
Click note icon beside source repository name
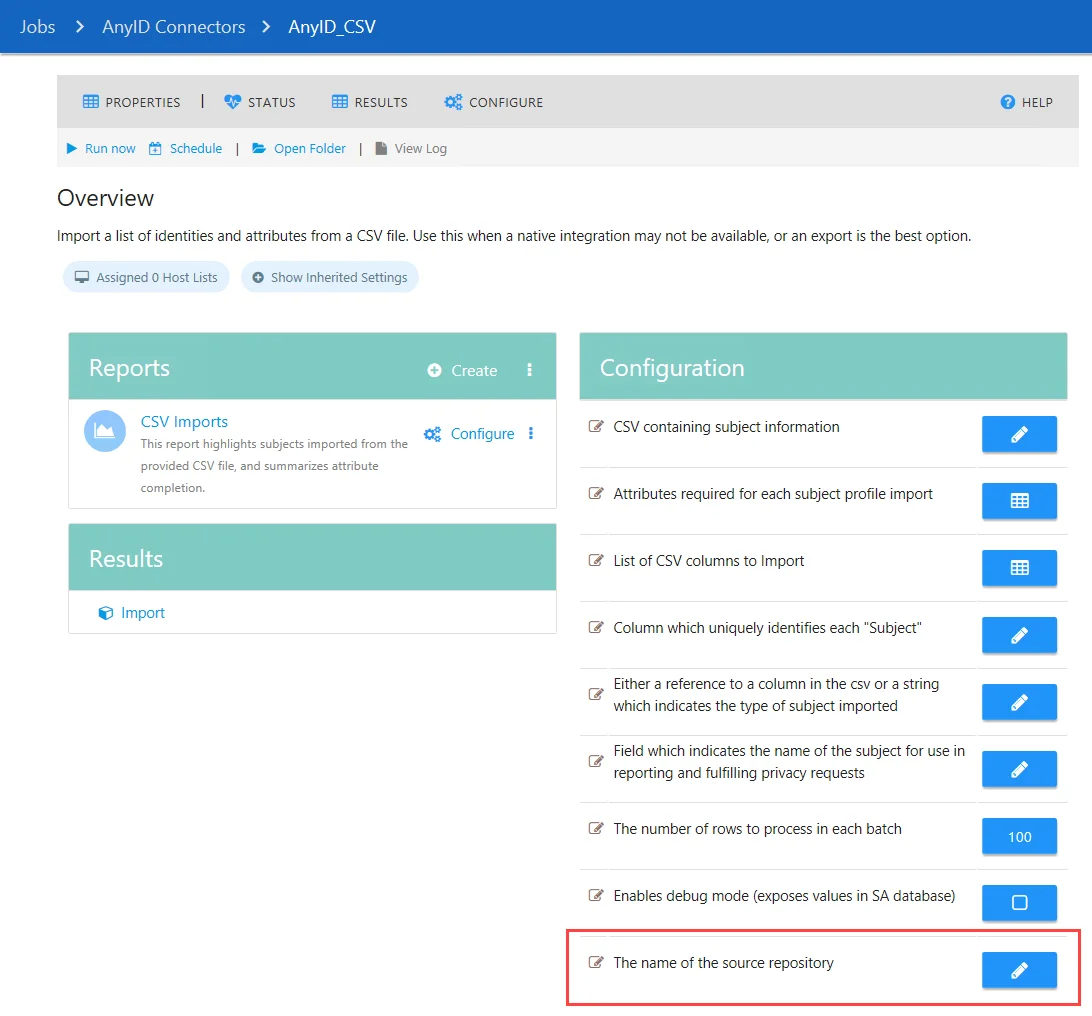coord(595,962)
